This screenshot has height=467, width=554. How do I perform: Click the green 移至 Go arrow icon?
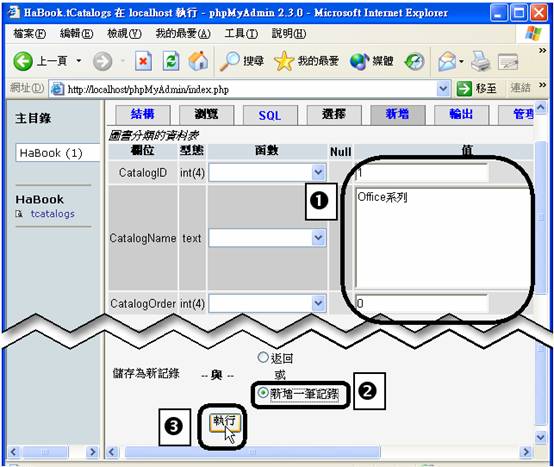coord(464,88)
